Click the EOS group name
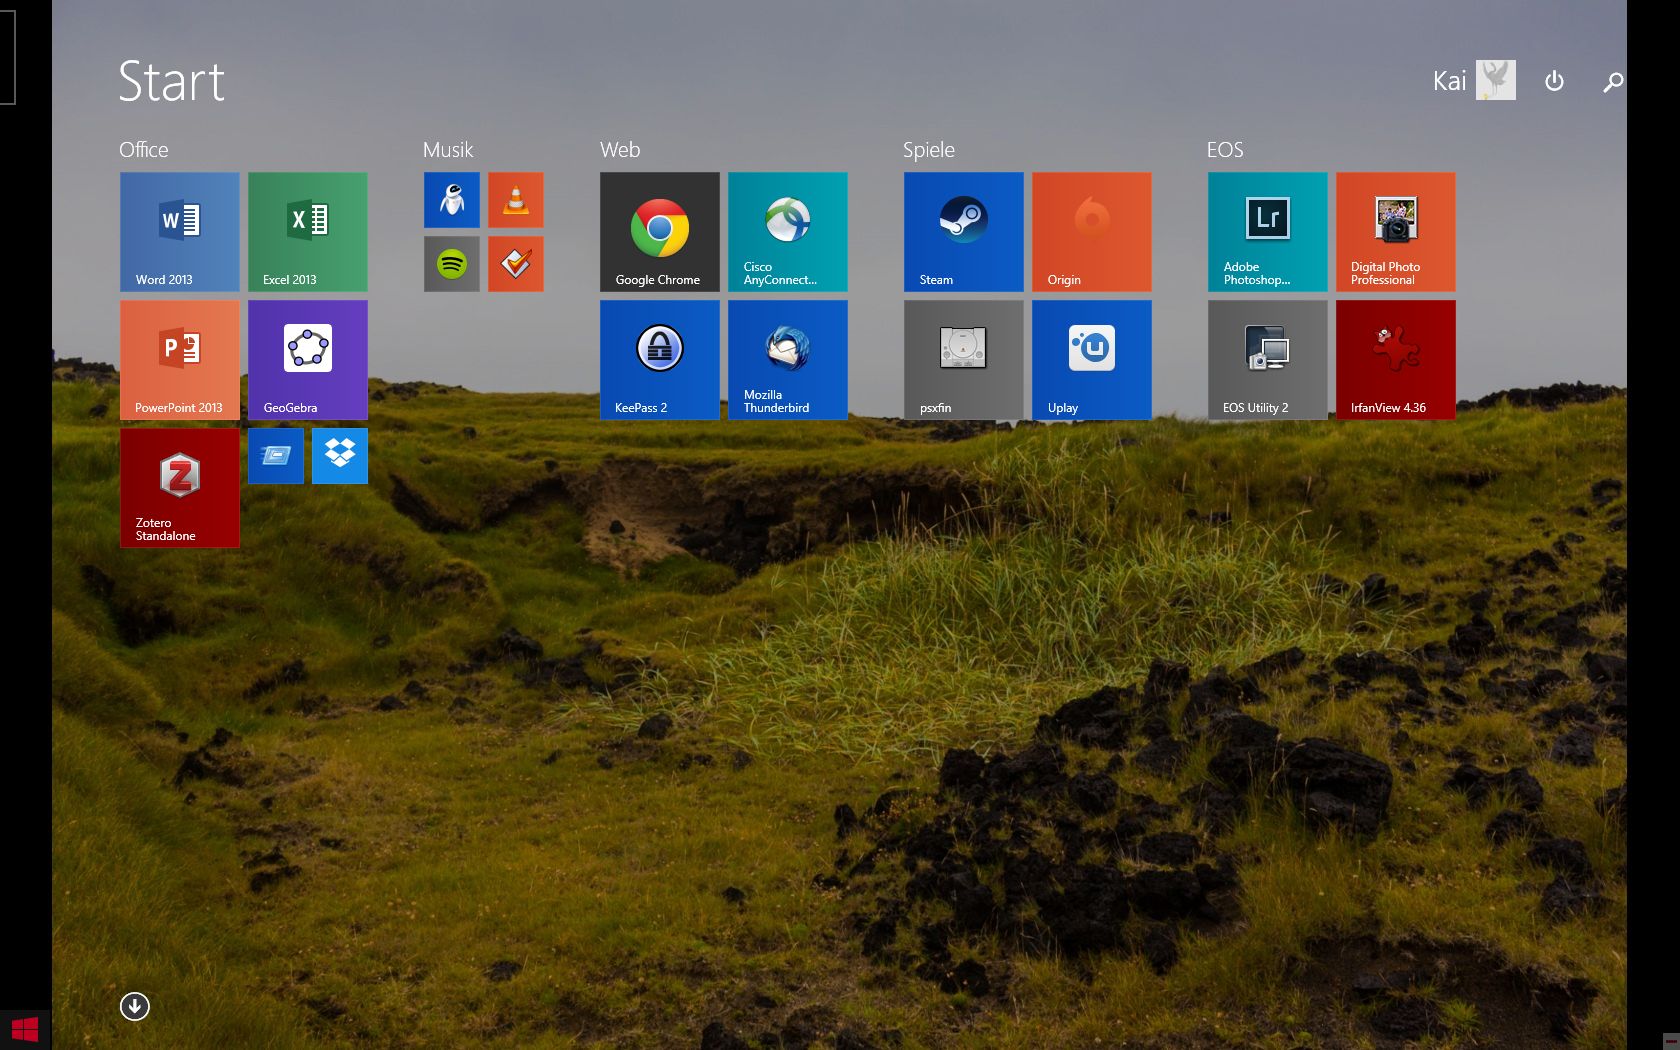The height and width of the screenshot is (1050, 1680). coord(1225,150)
